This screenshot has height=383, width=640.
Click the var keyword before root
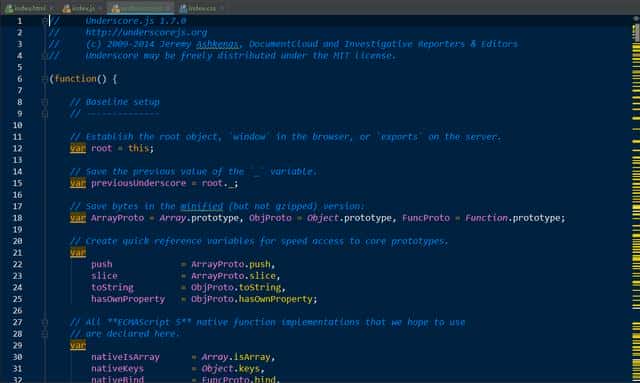pos(78,148)
